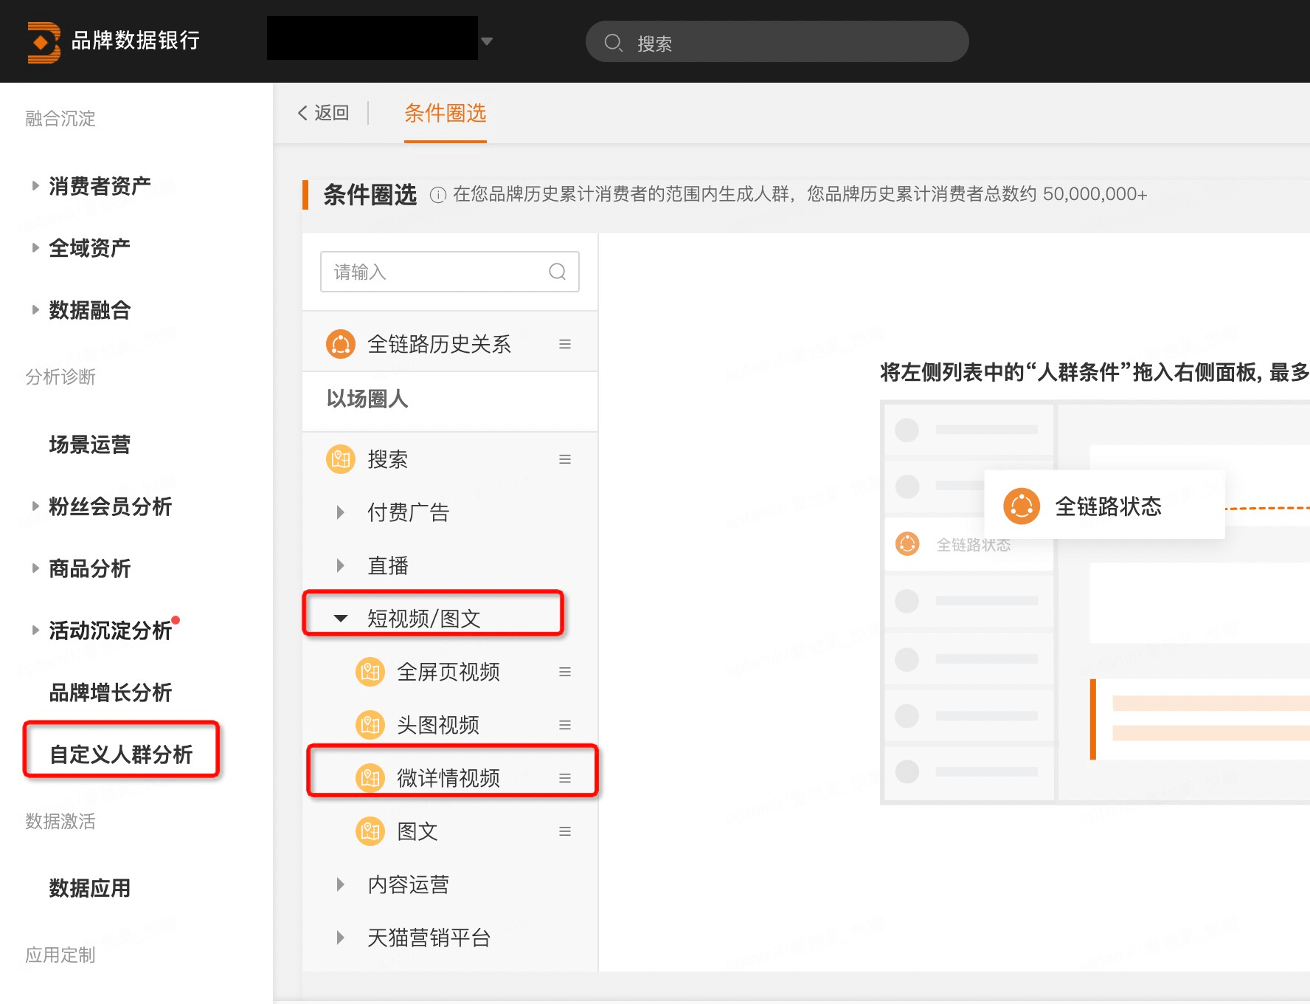Select the 条件圈选 tab
The image size is (1310, 1004).
(445, 114)
